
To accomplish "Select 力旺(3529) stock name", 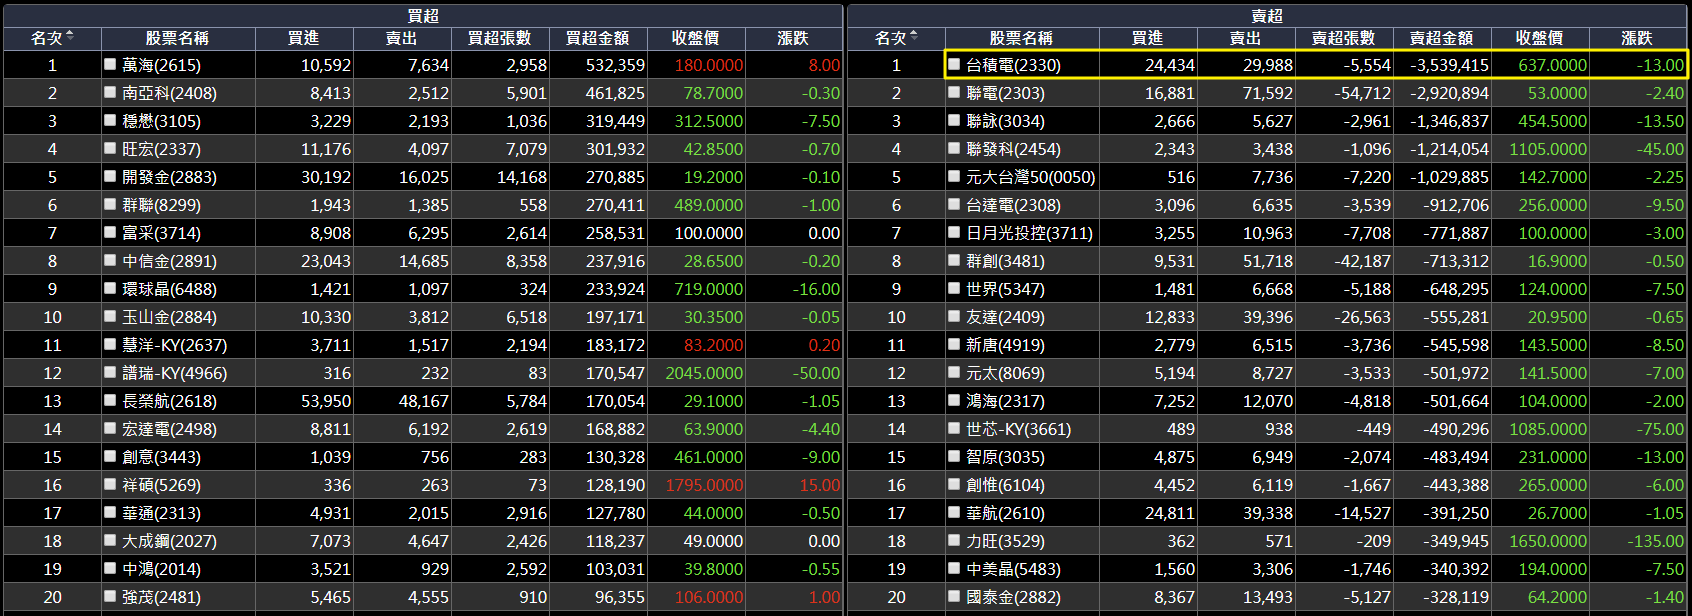I will point(1005,541).
